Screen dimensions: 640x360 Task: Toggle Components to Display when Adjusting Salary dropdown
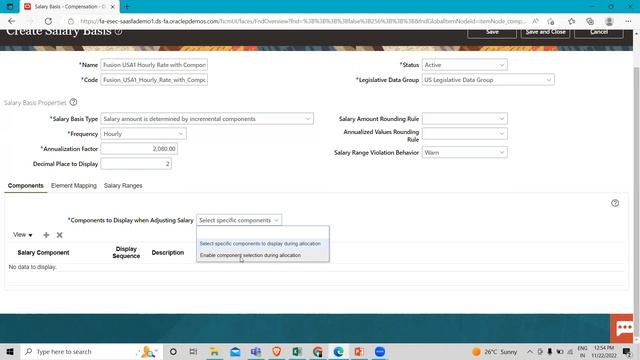coord(239,220)
